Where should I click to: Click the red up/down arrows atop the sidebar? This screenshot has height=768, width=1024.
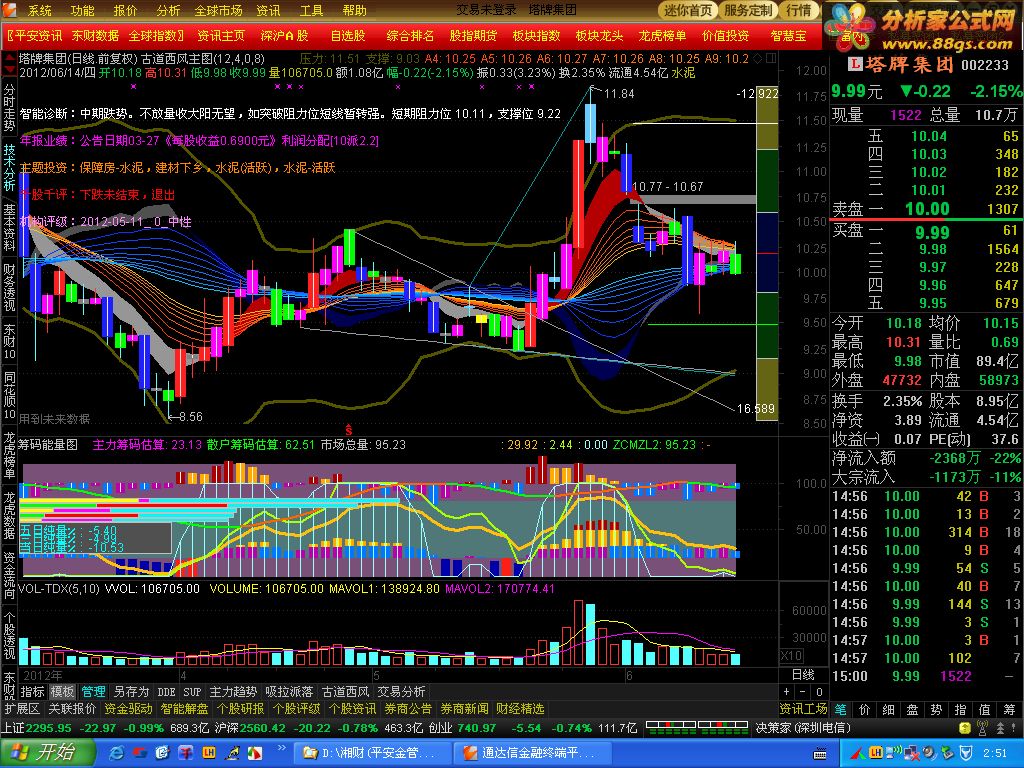(x=9, y=65)
